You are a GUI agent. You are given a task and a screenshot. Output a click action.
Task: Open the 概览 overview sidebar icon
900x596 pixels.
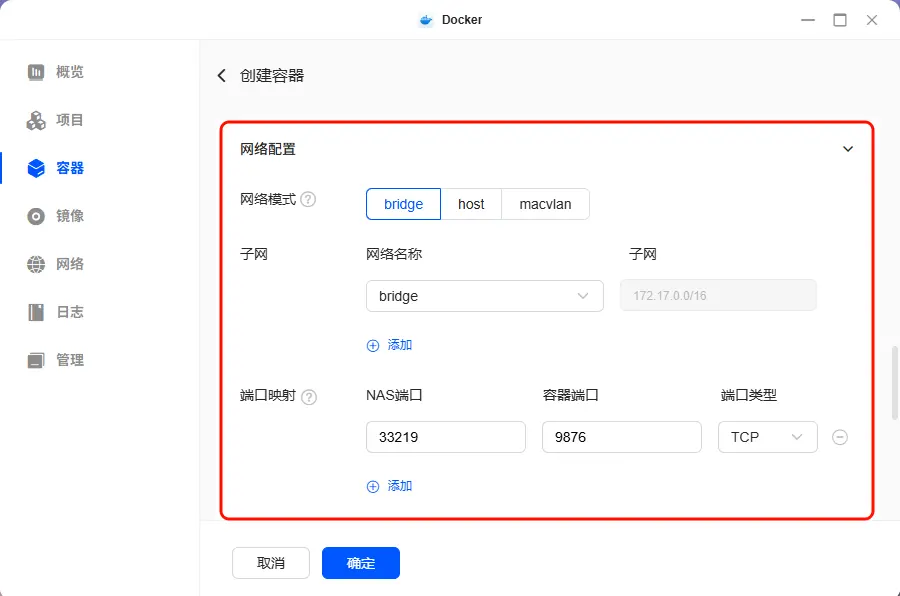point(36,72)
